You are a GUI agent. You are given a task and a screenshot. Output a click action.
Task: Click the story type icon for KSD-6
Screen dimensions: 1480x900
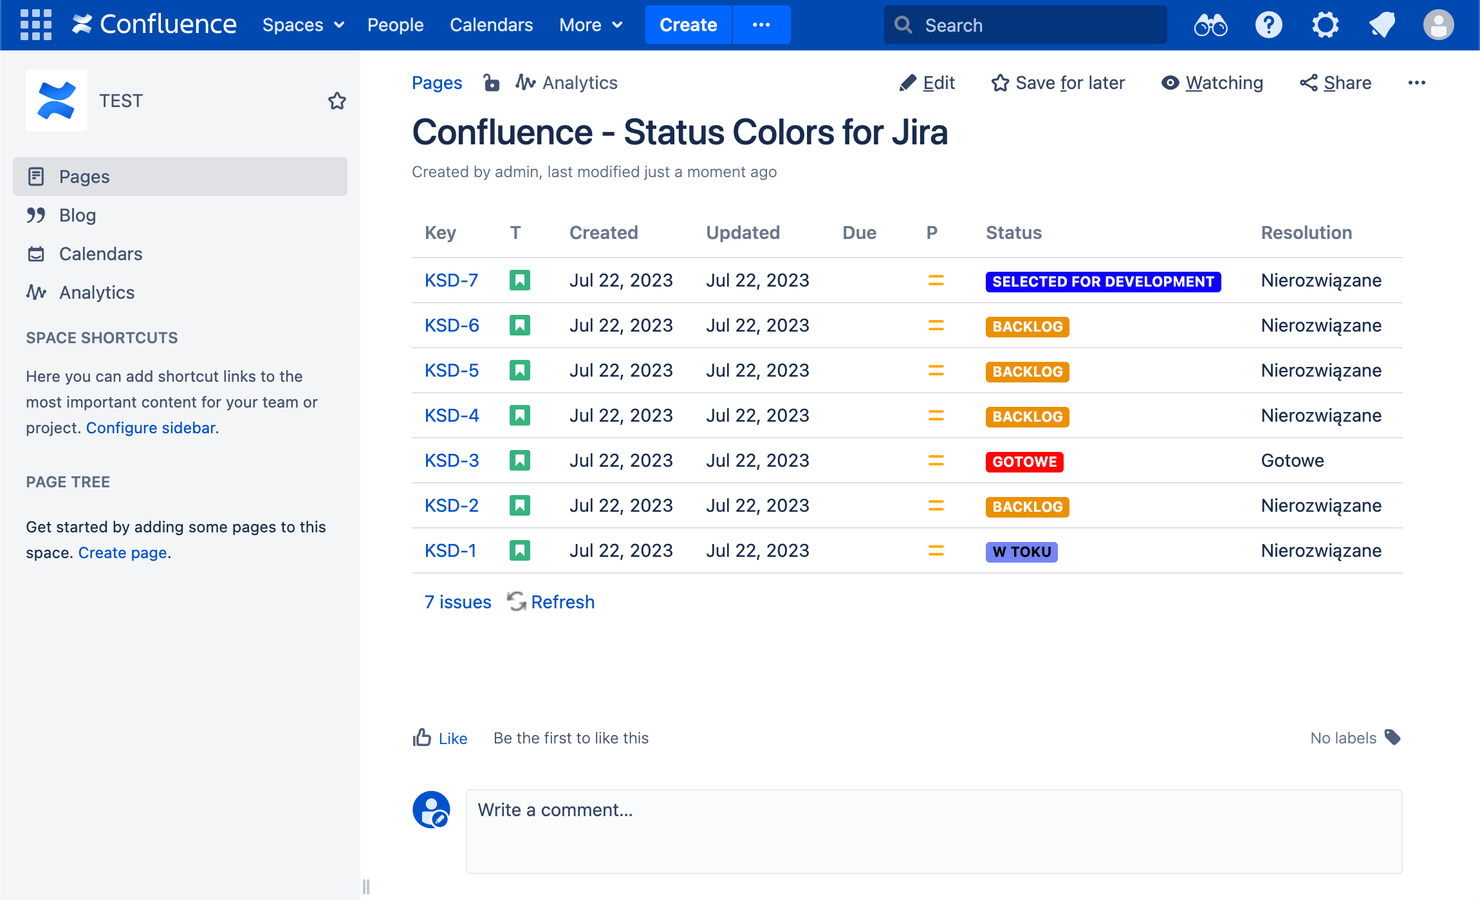[520, 325]
